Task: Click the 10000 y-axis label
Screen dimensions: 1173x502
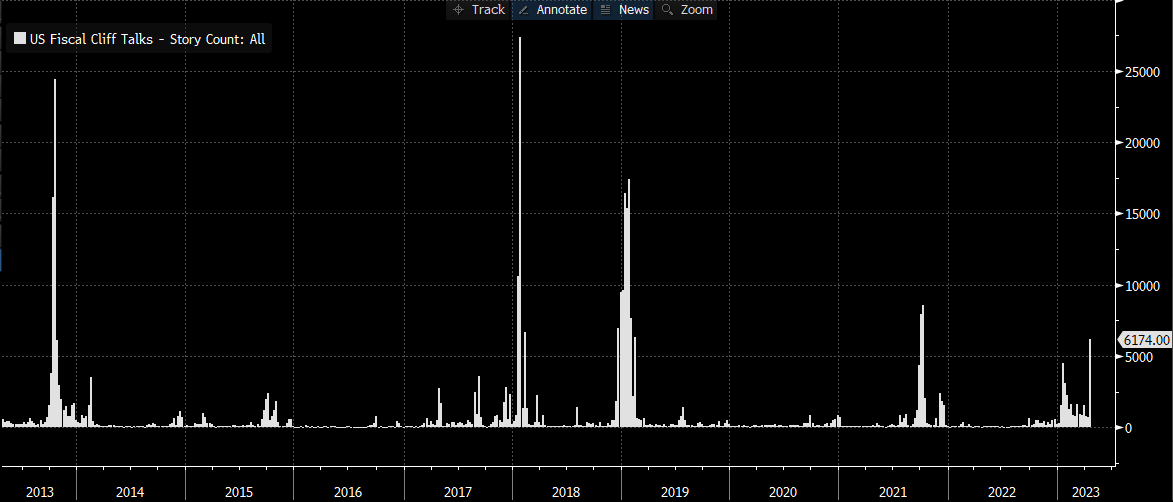Action: 1142,286
